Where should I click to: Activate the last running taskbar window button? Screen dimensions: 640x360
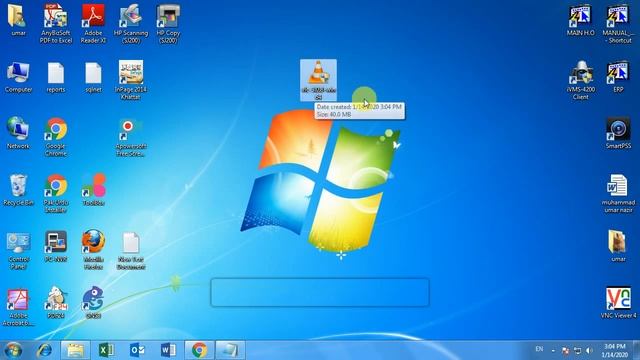point(230,350)
